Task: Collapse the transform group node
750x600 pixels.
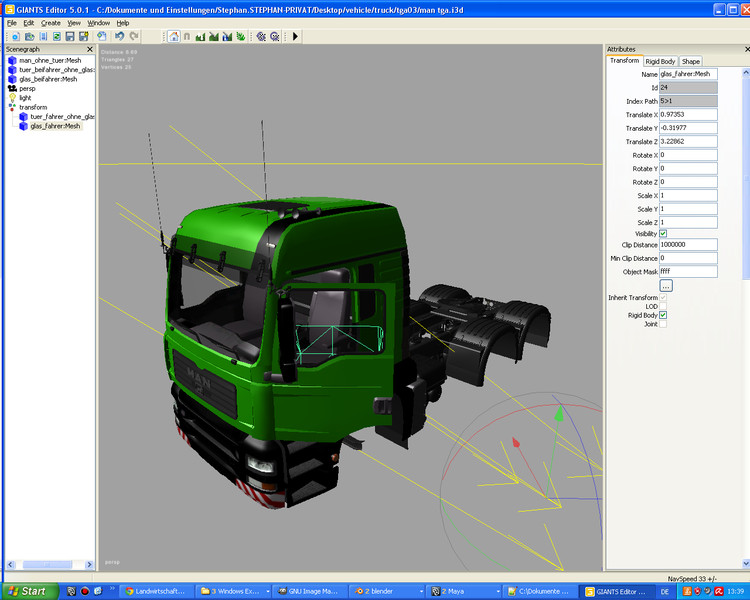Action: pos(12,107)
